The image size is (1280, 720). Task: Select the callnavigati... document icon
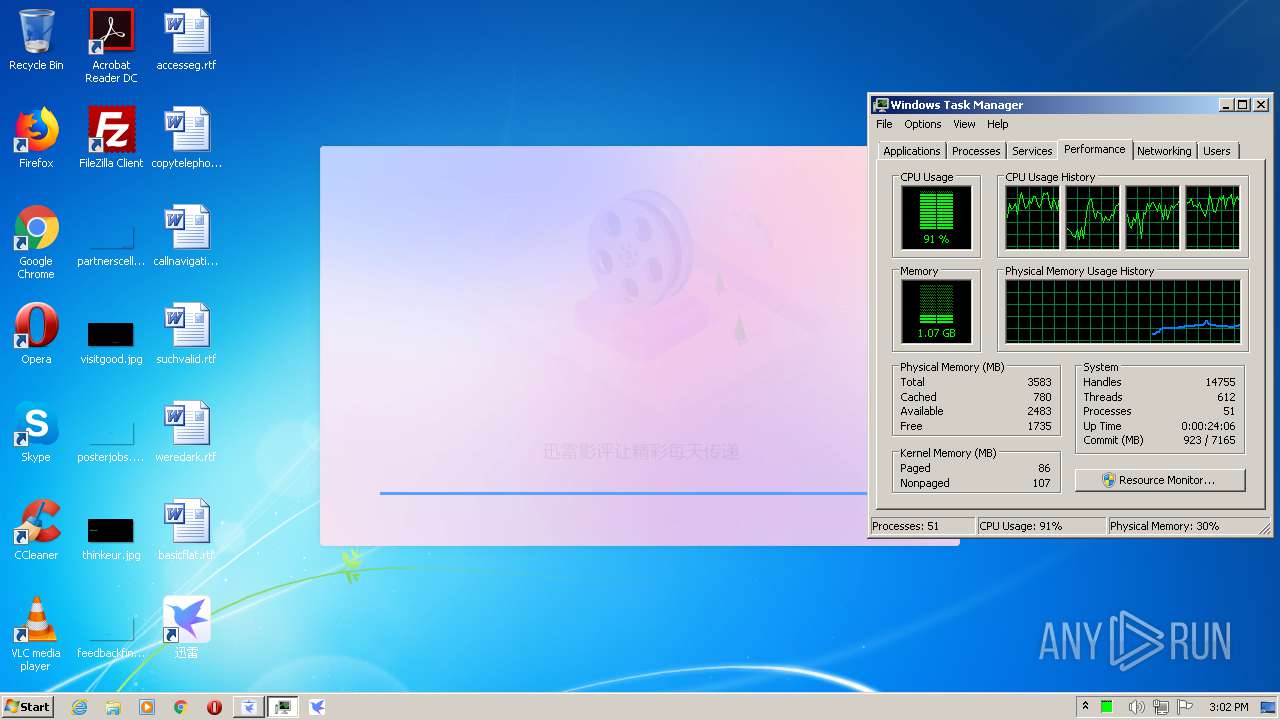pos(186,236)
